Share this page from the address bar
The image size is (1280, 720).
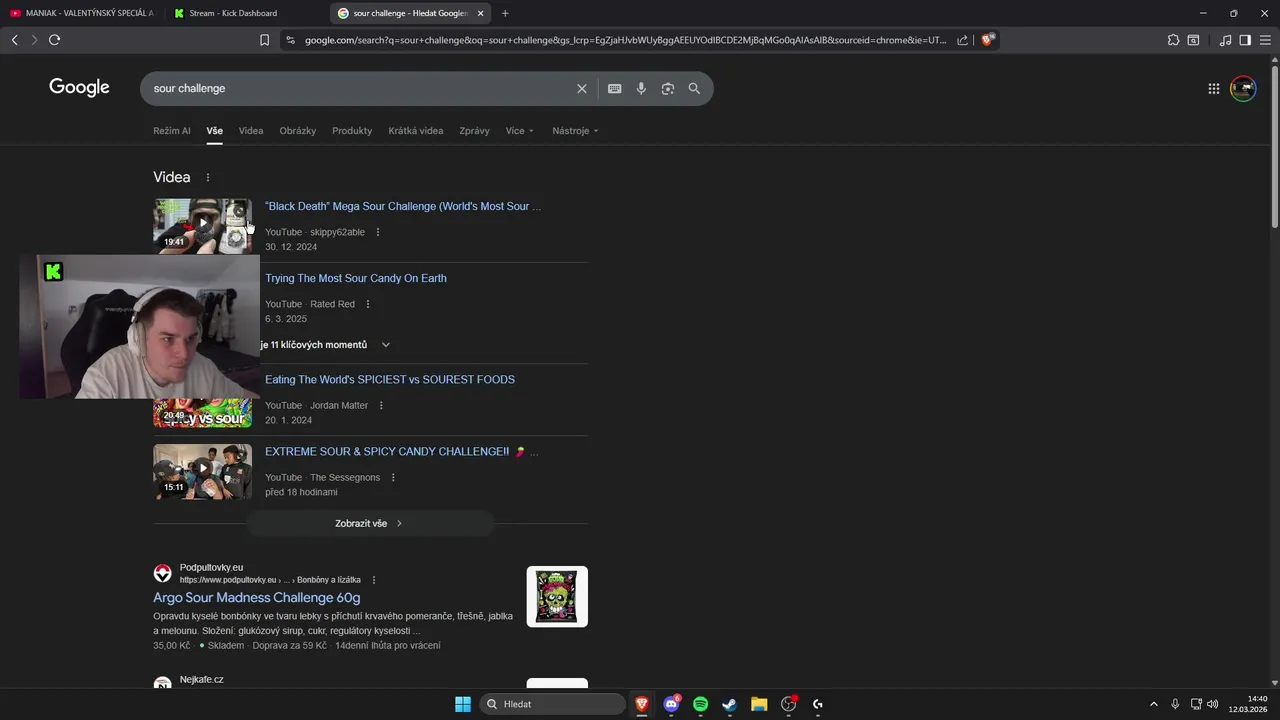(x=962, y=40)
